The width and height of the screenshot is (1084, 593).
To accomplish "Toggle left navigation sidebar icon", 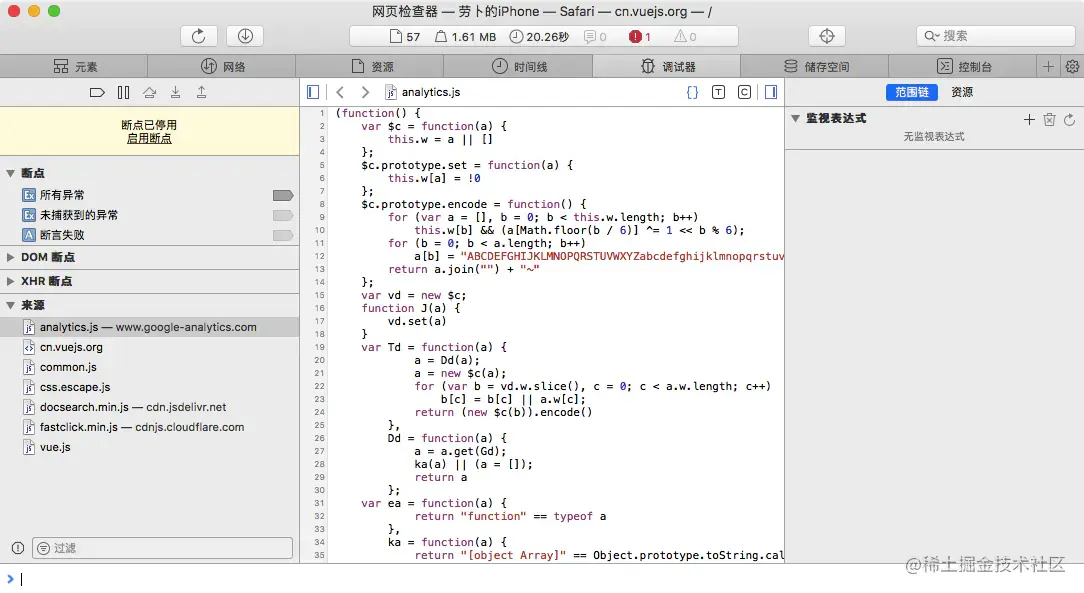I will click(x=312, y=92).
